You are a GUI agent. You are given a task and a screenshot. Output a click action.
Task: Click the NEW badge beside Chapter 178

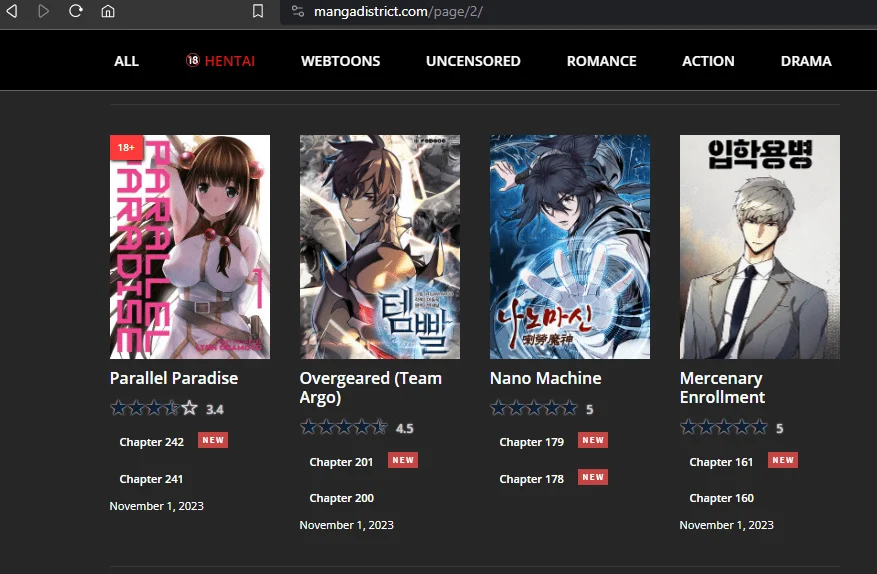point(593,477)
